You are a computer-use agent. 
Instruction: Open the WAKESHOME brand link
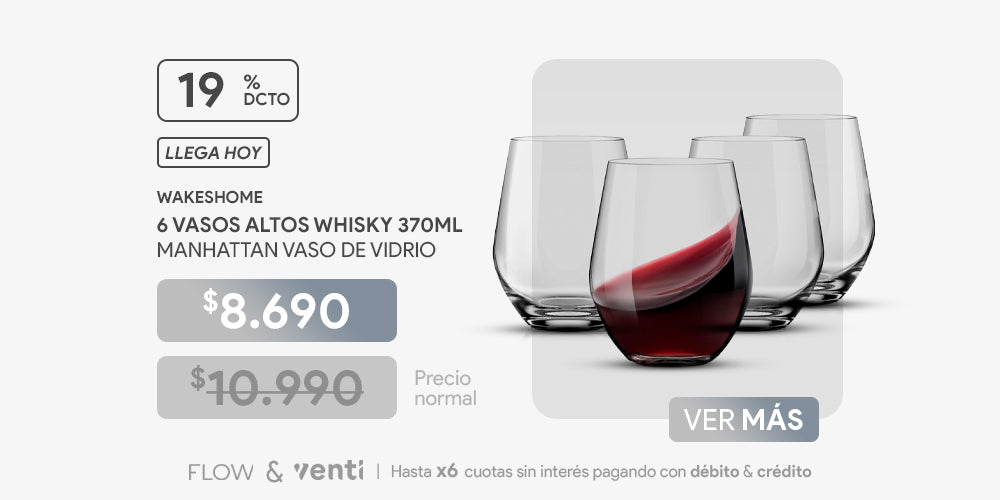210,198
